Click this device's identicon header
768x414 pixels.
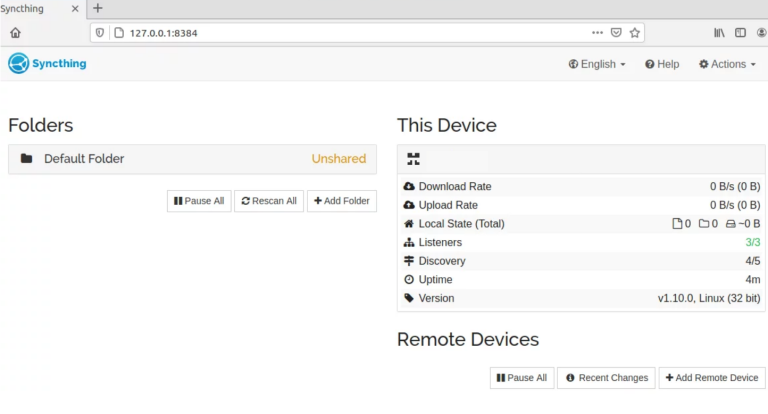(x=581, y=159)
